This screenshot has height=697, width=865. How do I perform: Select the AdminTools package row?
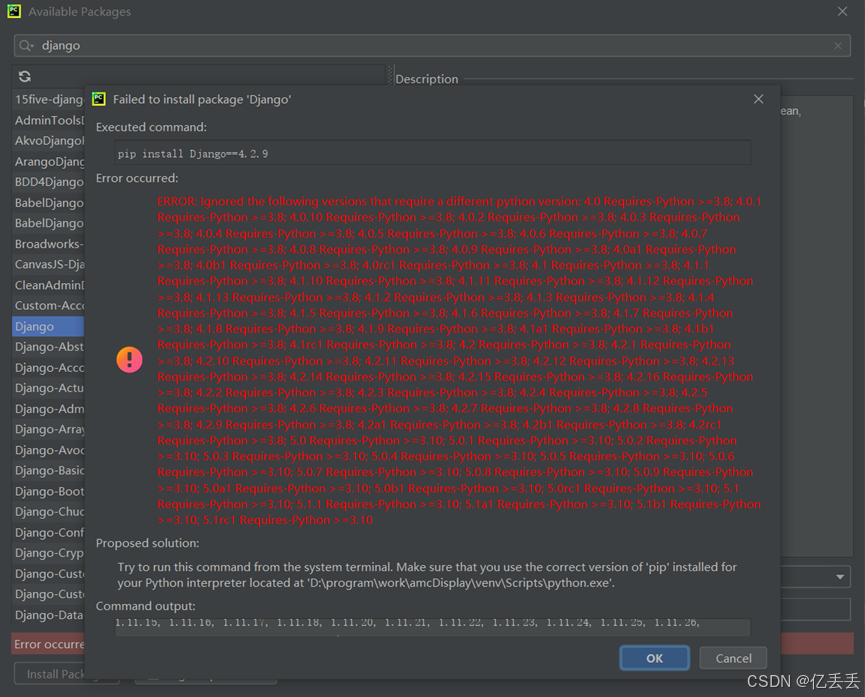coord(49,120)
